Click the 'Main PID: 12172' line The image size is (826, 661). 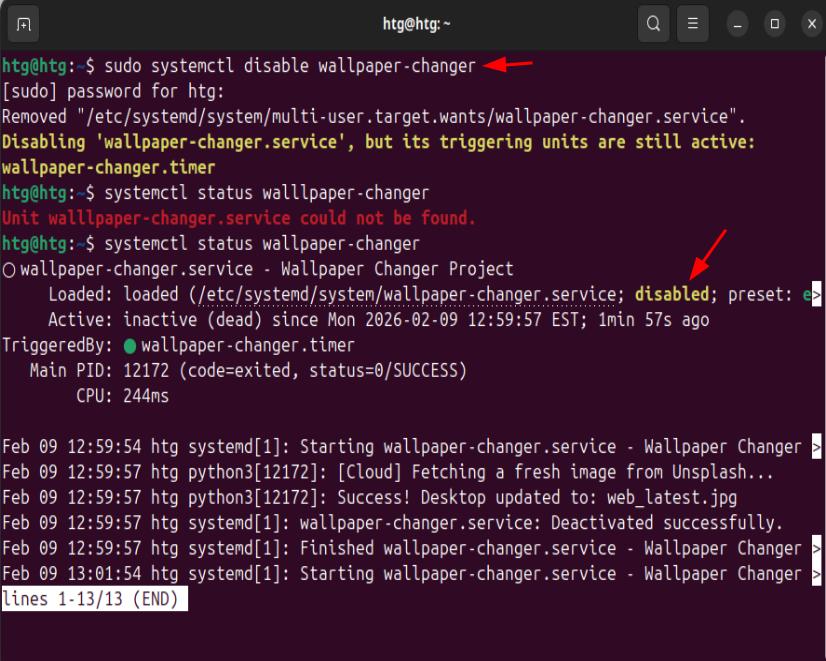click(x=248, y=371)
